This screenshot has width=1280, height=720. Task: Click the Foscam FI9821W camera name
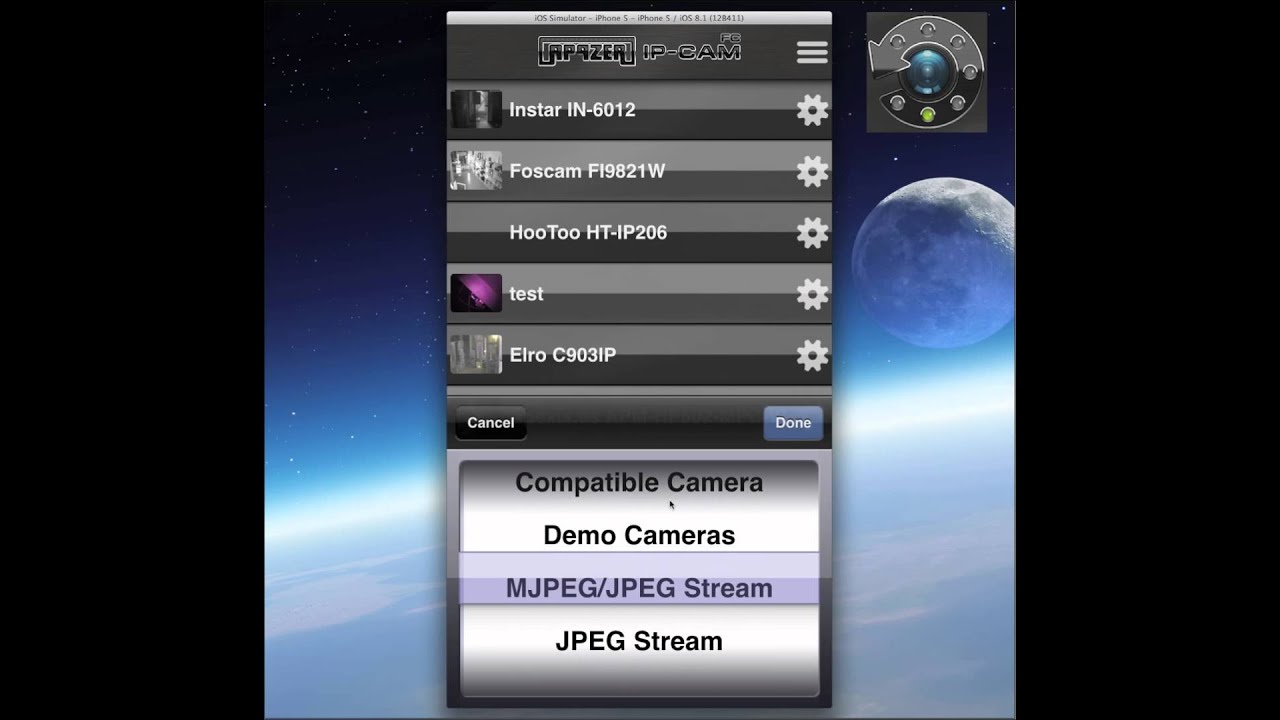[587, 171]
